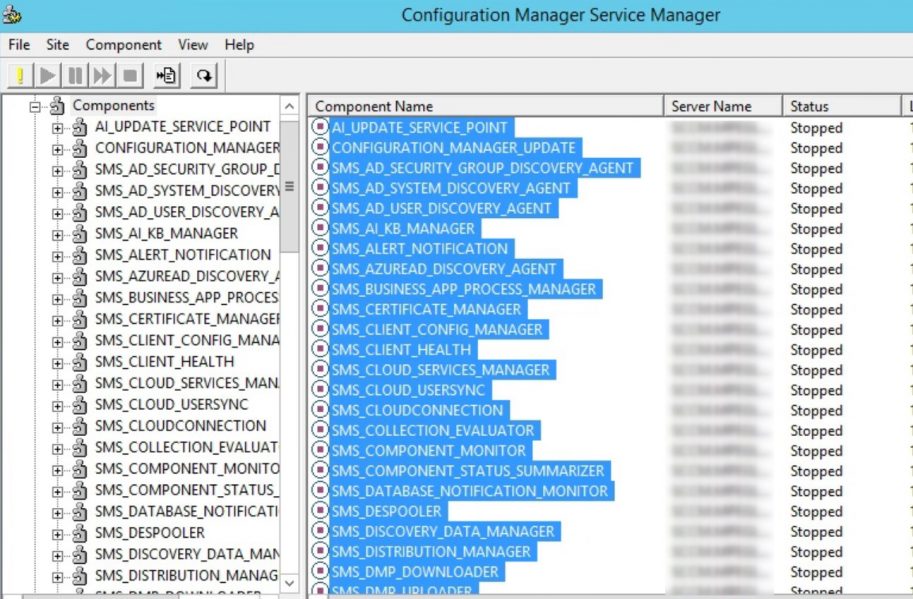The image size is (913, 599).
Task: Open the Site menu
Action: 56,44
